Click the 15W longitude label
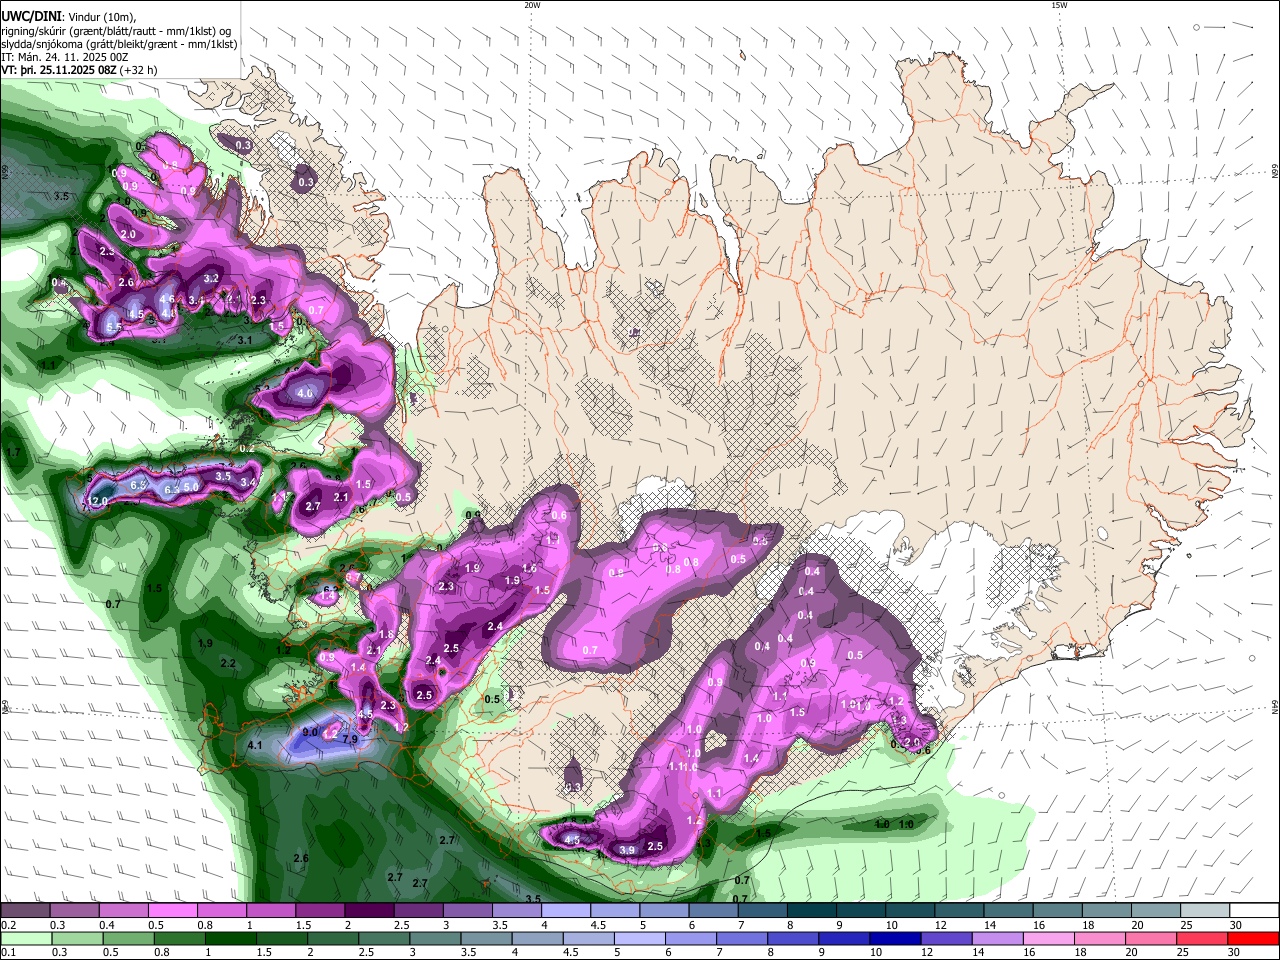The height and width of the screenshot is (960, 1280). coord(1058,5)
